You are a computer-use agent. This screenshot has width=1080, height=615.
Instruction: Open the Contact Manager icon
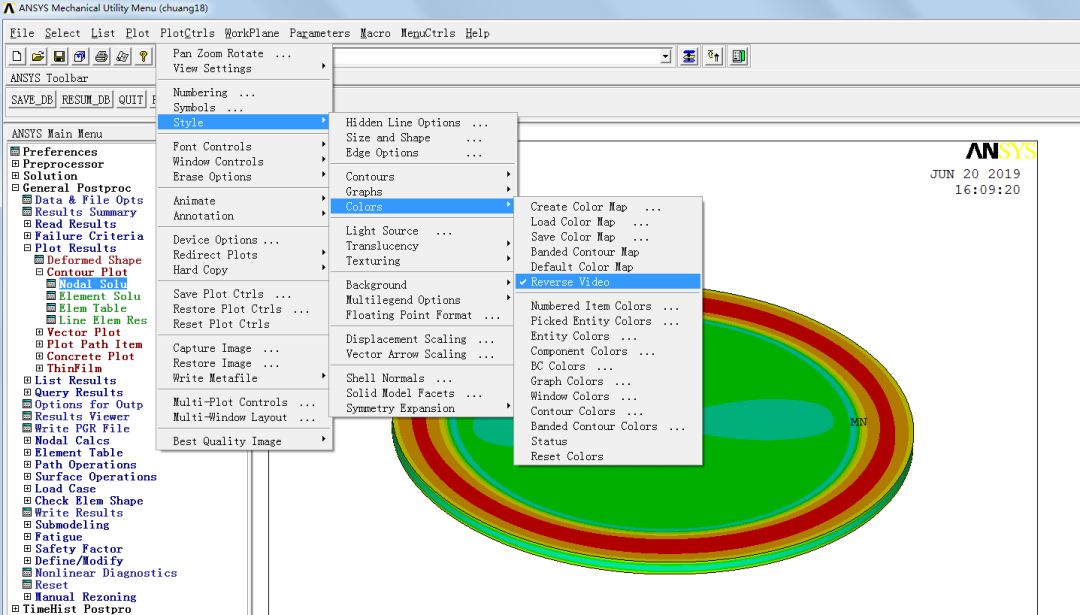click(x=738, y=56)
